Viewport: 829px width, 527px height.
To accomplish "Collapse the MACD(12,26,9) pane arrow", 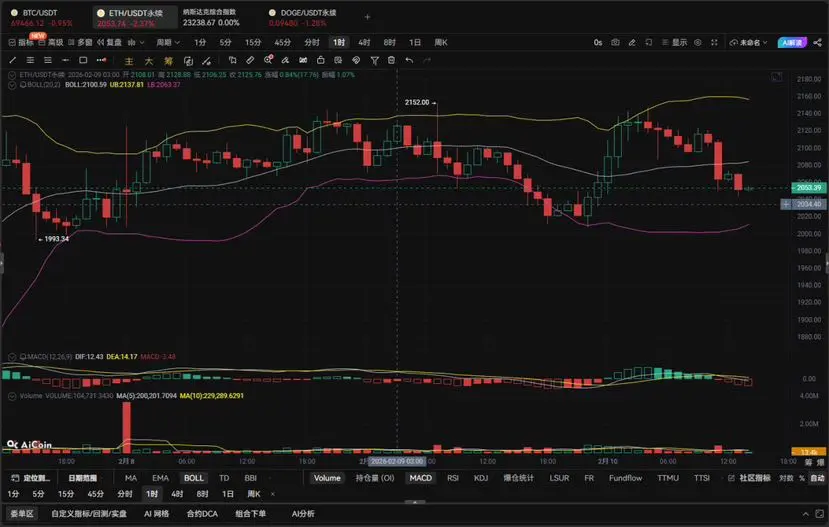I will pyautogui.click(x=12, y=357).
